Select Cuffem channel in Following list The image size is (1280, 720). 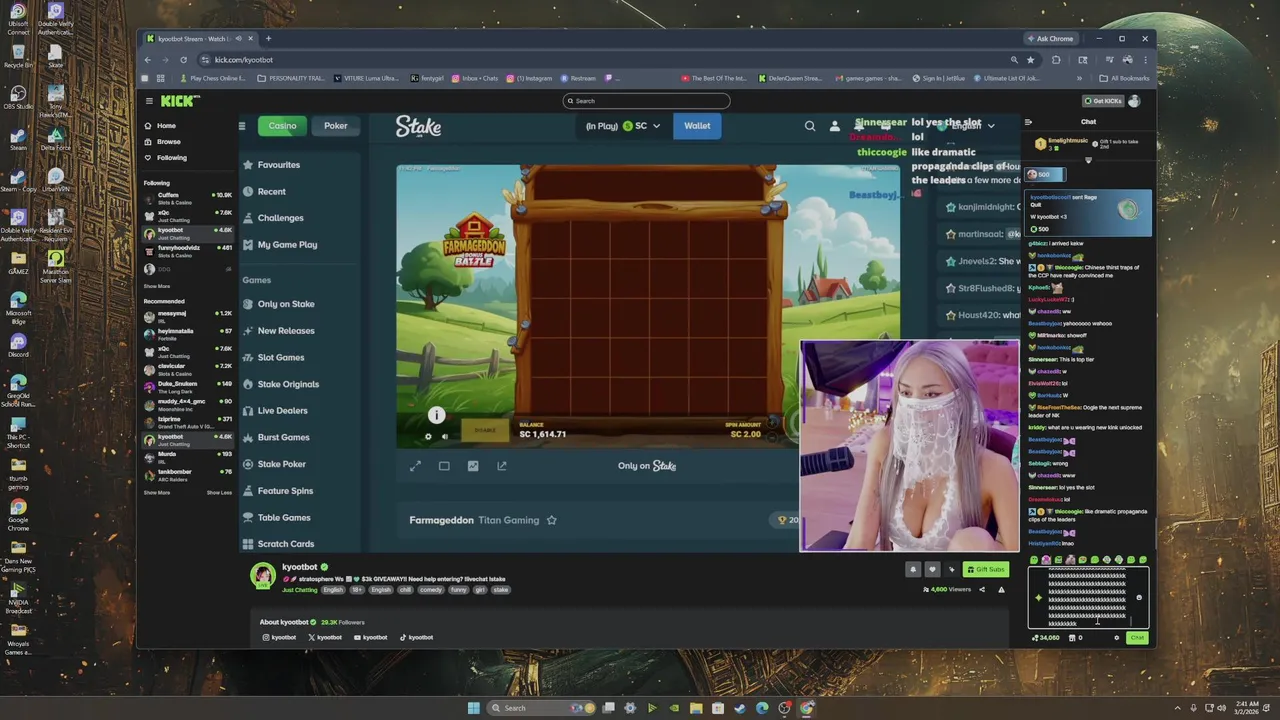click(x=188, y=198)
